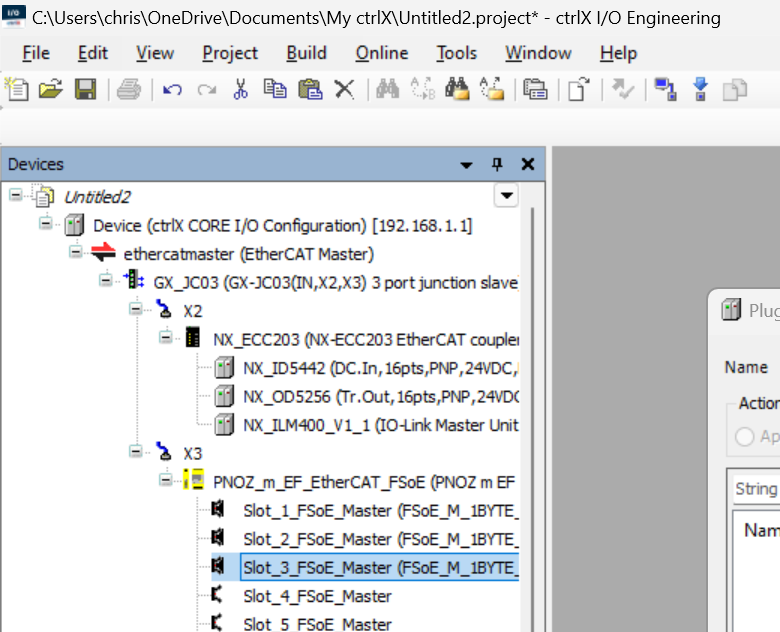Collapse the Device (ctrlX CORE) node
This screenshot has width=780, height=632.
tap(46, 223)
